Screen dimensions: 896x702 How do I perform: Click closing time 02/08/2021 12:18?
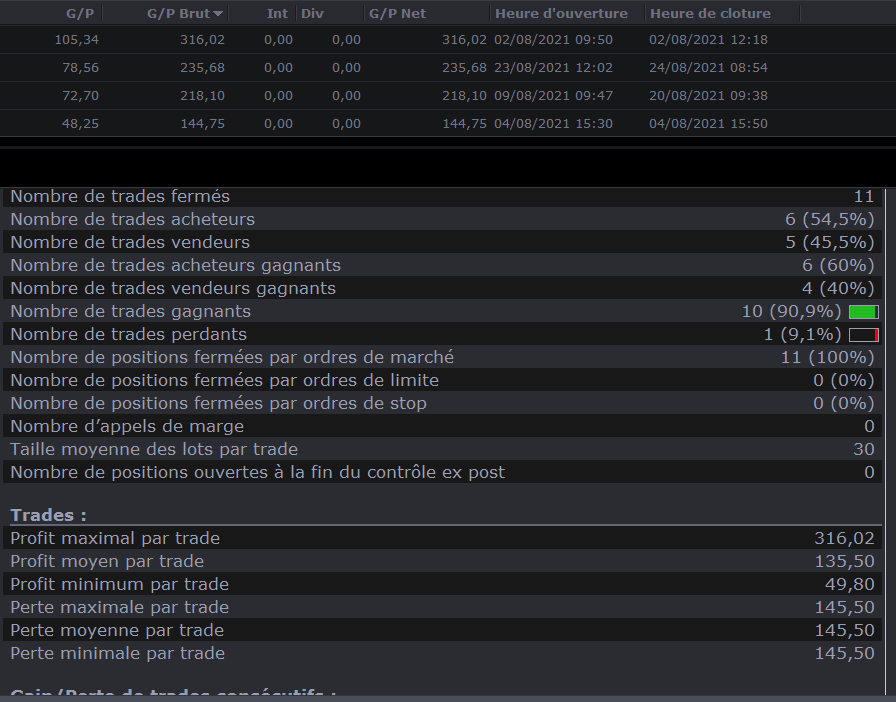click(708, 39)
